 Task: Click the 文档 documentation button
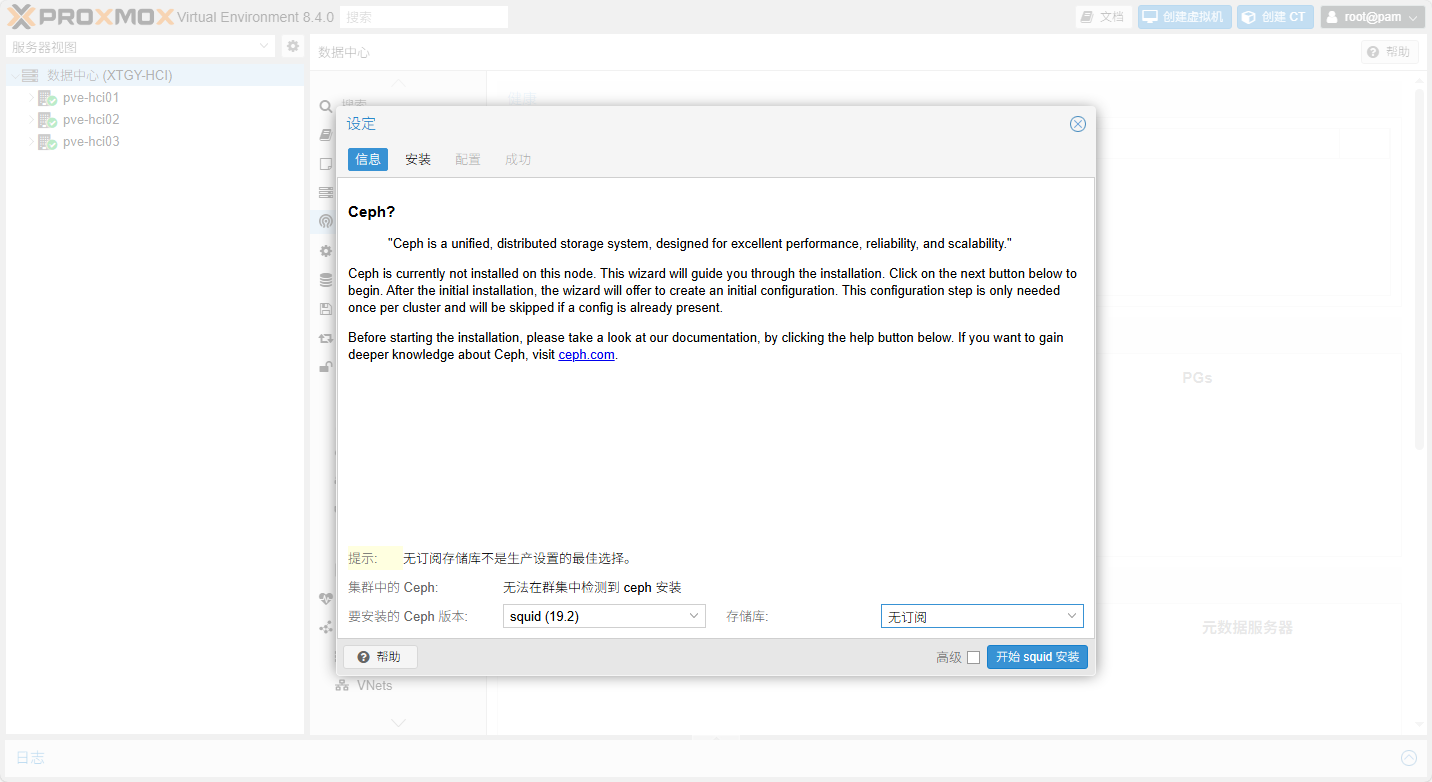[1103, 17]
